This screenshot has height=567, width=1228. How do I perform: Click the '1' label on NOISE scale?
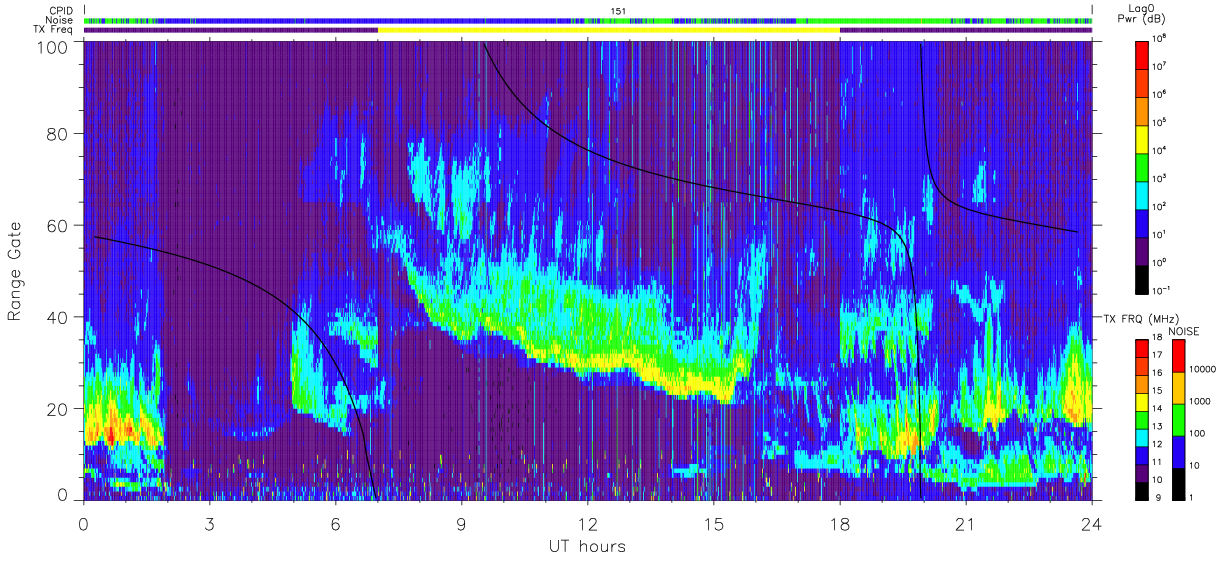pyautogui.click(x=1192, y=498)
